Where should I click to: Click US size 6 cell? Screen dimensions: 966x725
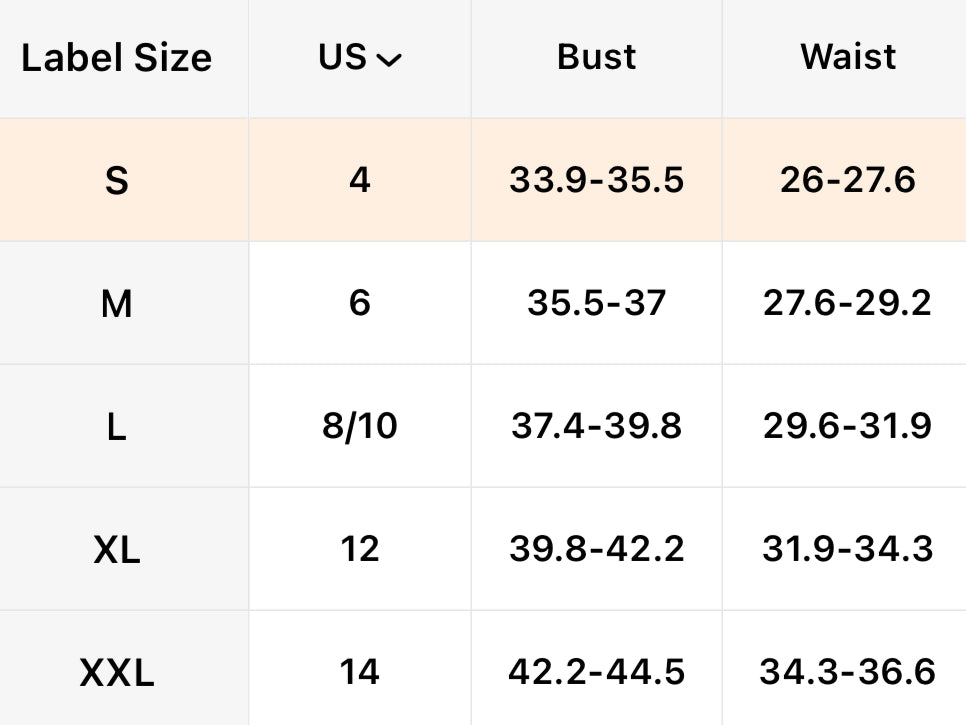pyautogui.click(x=360, y=303)
